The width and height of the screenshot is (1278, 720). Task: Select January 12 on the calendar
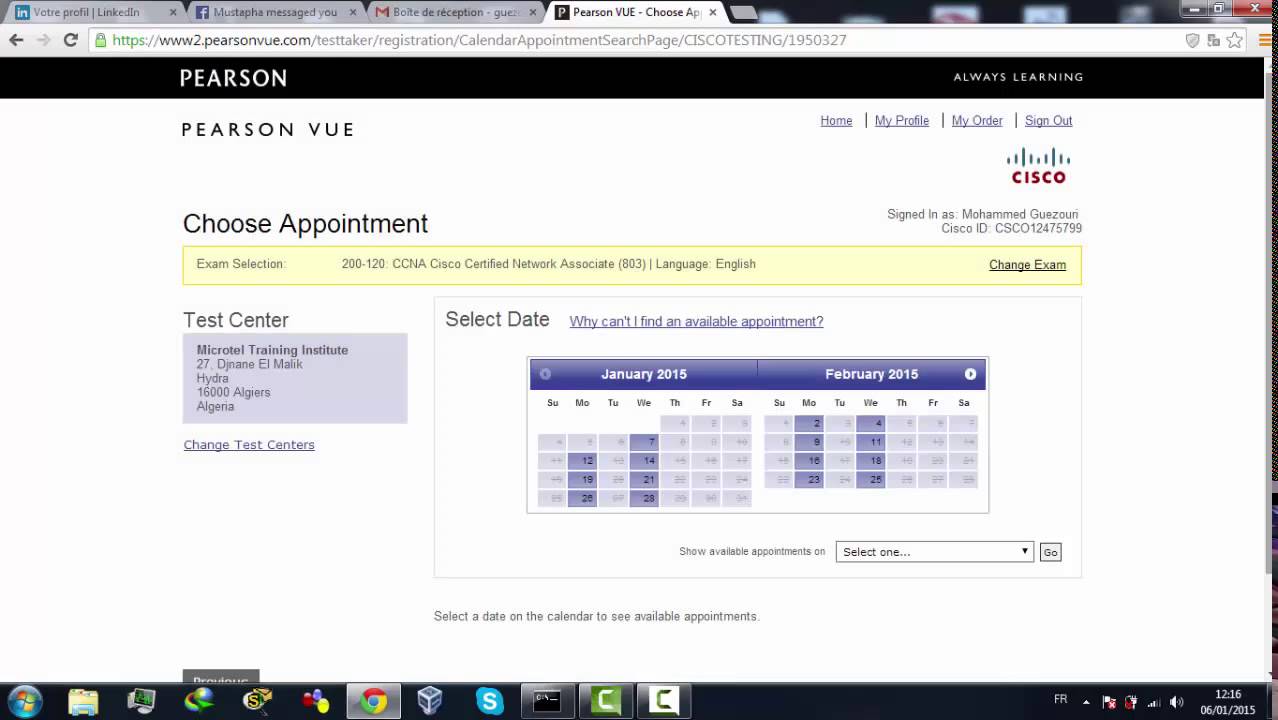pyautogui.click(x=583, y=461)
